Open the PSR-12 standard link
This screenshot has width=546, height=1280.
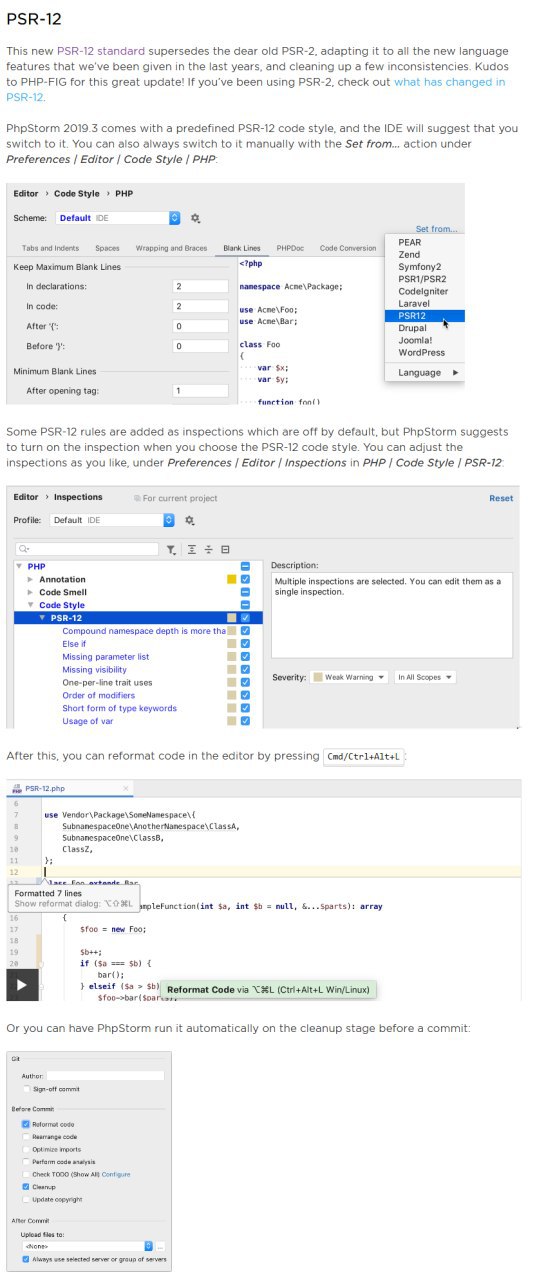101,50
